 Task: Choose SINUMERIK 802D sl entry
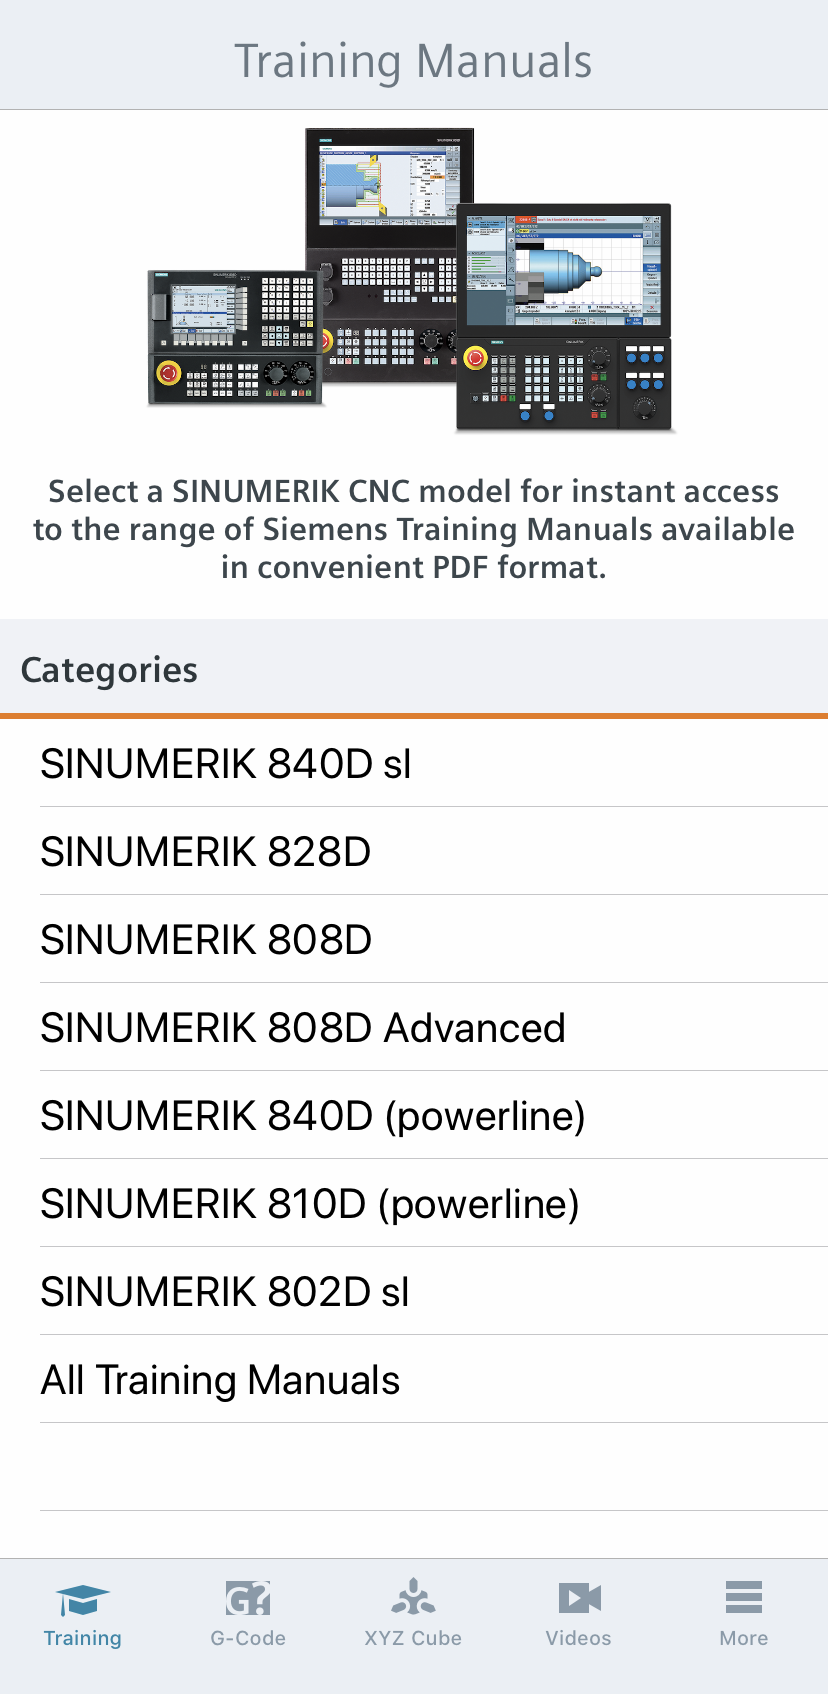(x=414, y=1291)
